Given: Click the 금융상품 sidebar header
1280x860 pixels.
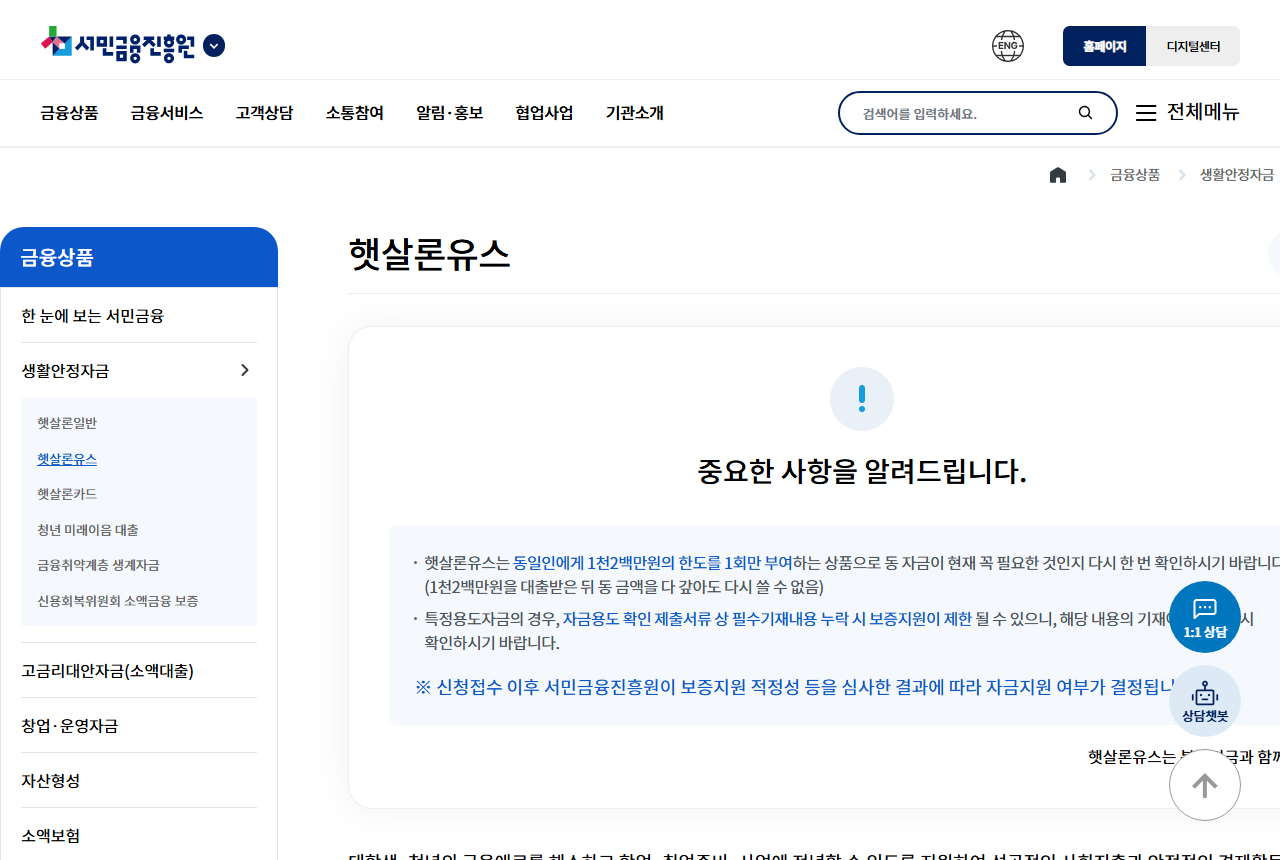Looking at the screenshot, I should click(x=139, y=257).
